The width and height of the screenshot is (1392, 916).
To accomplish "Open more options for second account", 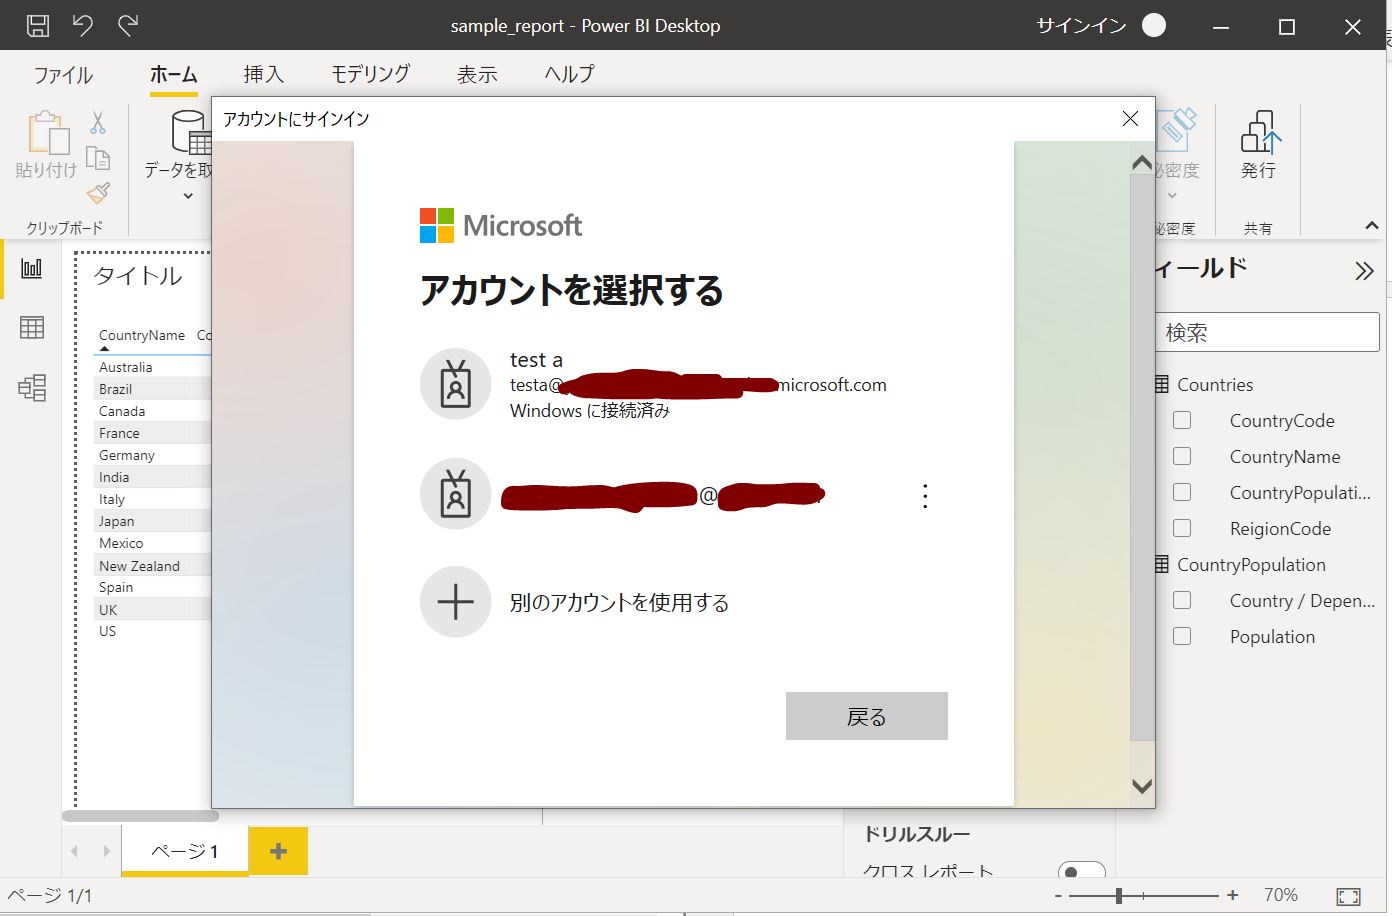I will tap(925, 496).
